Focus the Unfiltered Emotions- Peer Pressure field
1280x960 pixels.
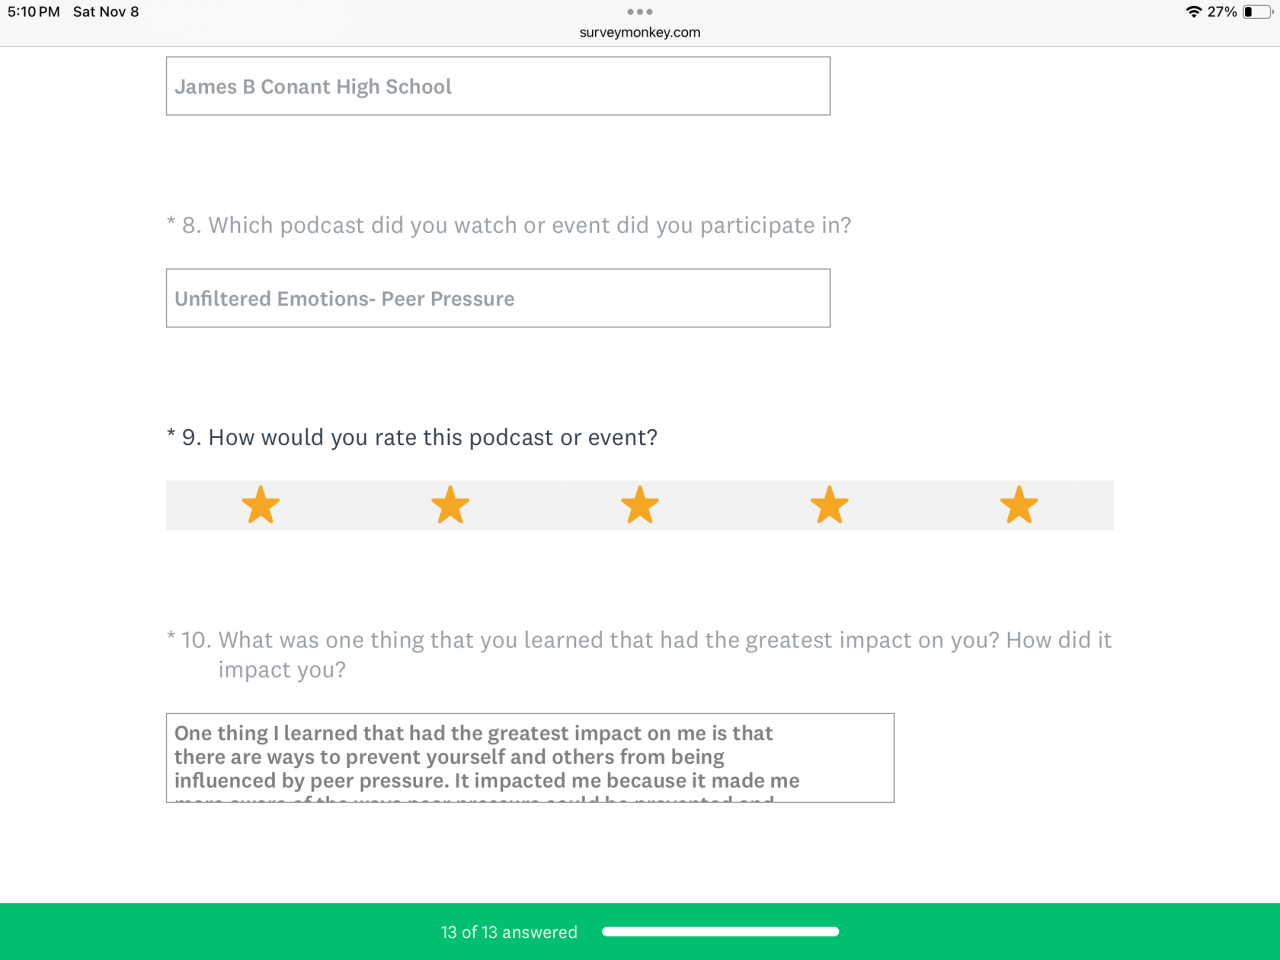(x=498, y=298)
